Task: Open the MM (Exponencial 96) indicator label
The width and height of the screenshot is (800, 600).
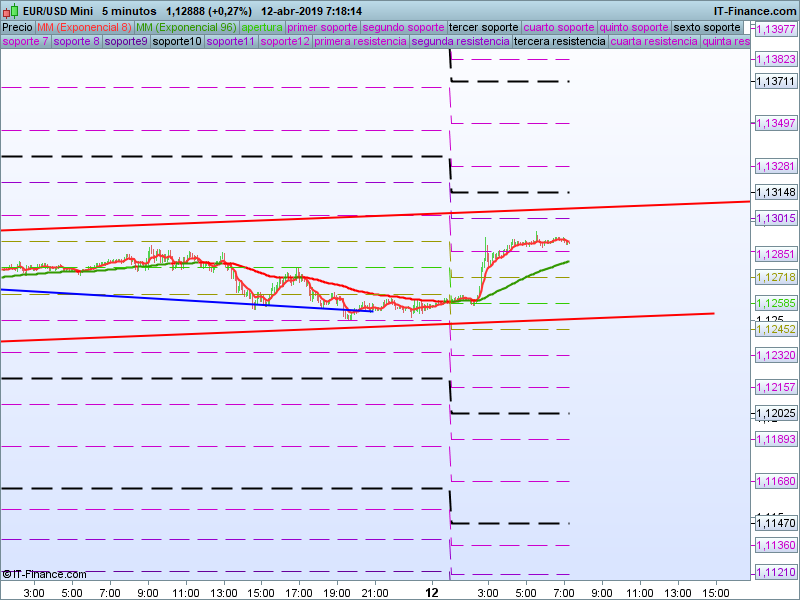Action: coord(187,27)
